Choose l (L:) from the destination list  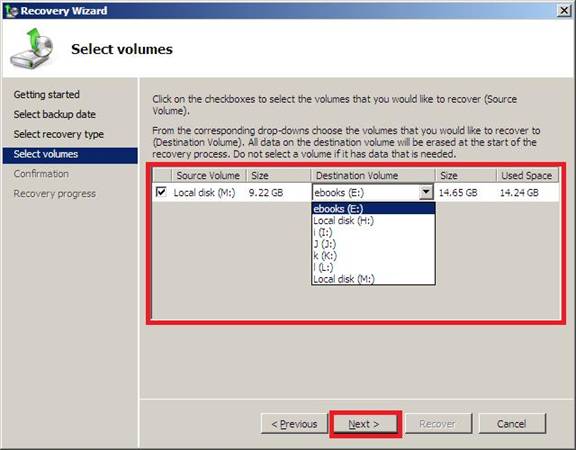click(373, 267)
